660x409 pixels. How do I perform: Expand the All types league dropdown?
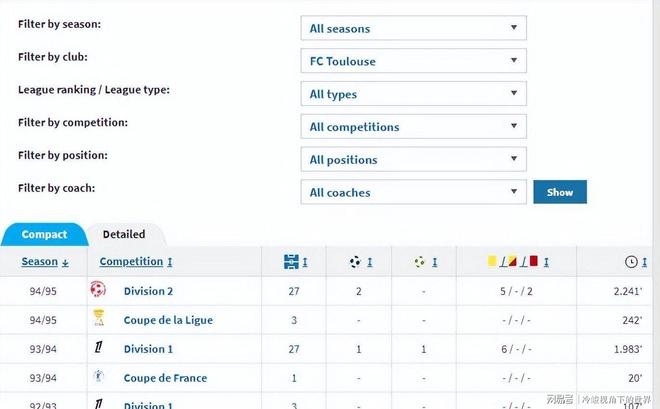pyautogui.click(x=413, y=94)
